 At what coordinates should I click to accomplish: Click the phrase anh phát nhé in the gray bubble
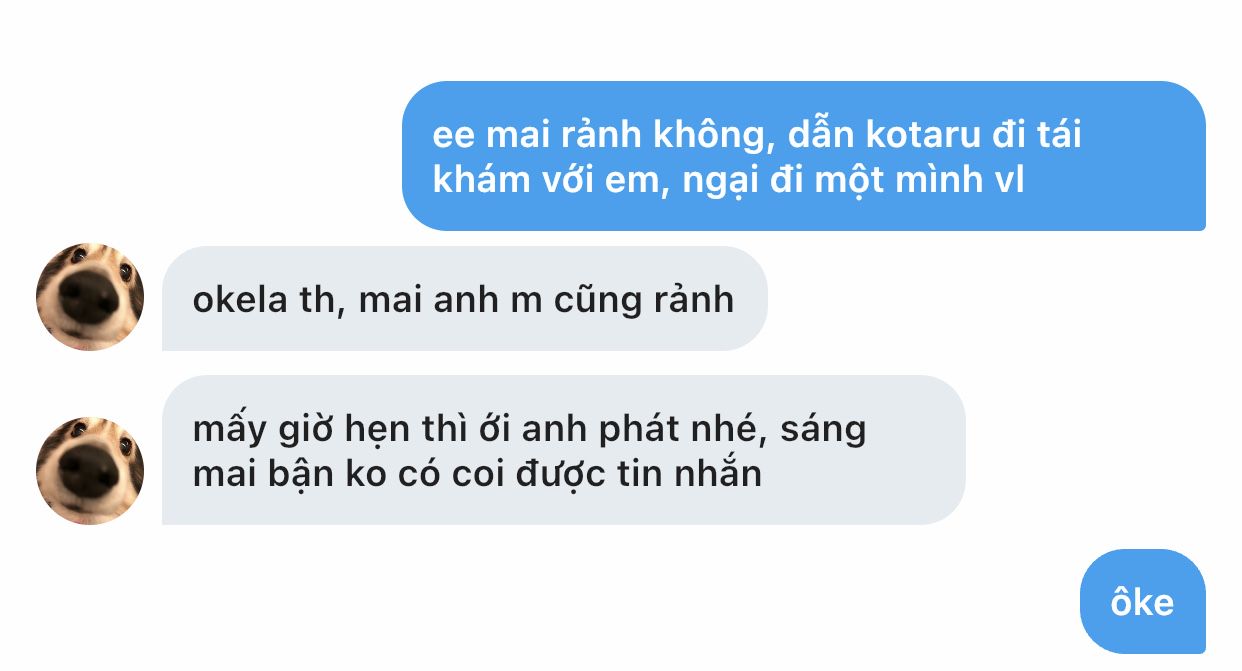[x=660, y=430]
